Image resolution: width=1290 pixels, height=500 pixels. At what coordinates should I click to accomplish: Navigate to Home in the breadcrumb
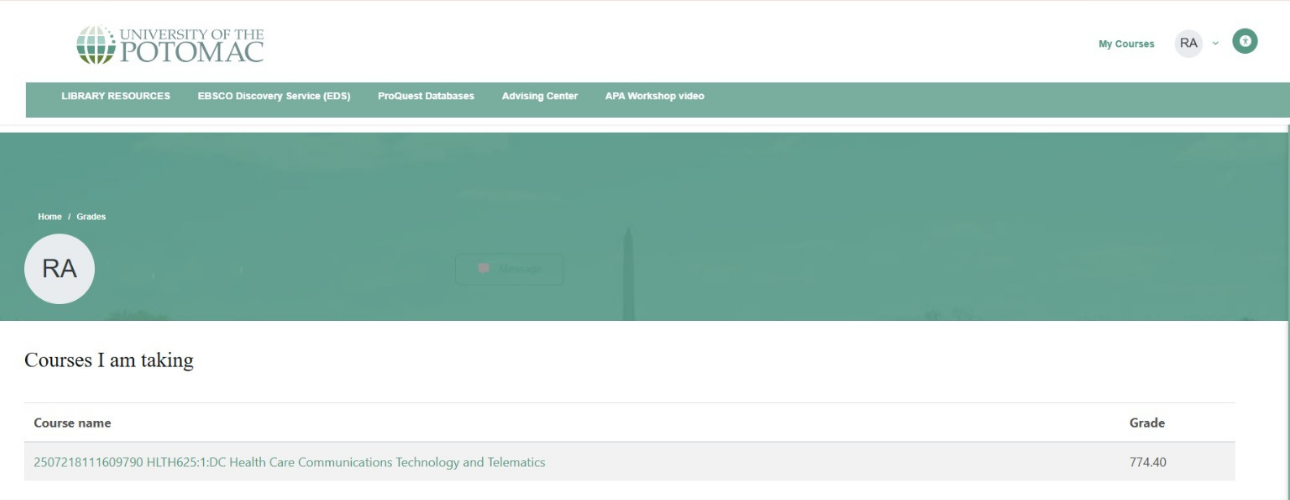50,217
